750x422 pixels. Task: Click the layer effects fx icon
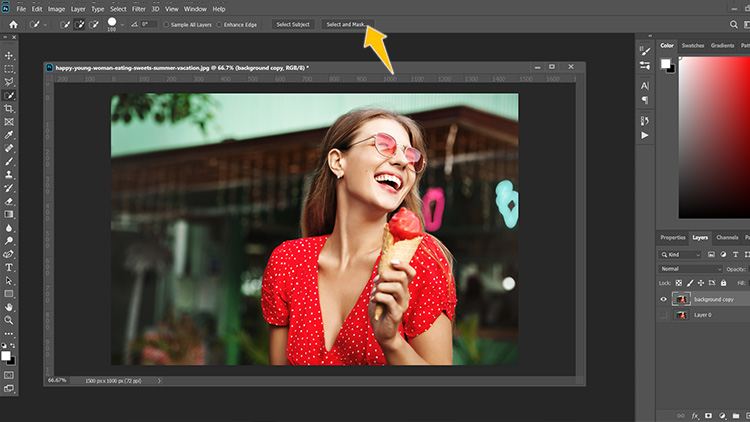pyautogui.click(x=695, y=416)
